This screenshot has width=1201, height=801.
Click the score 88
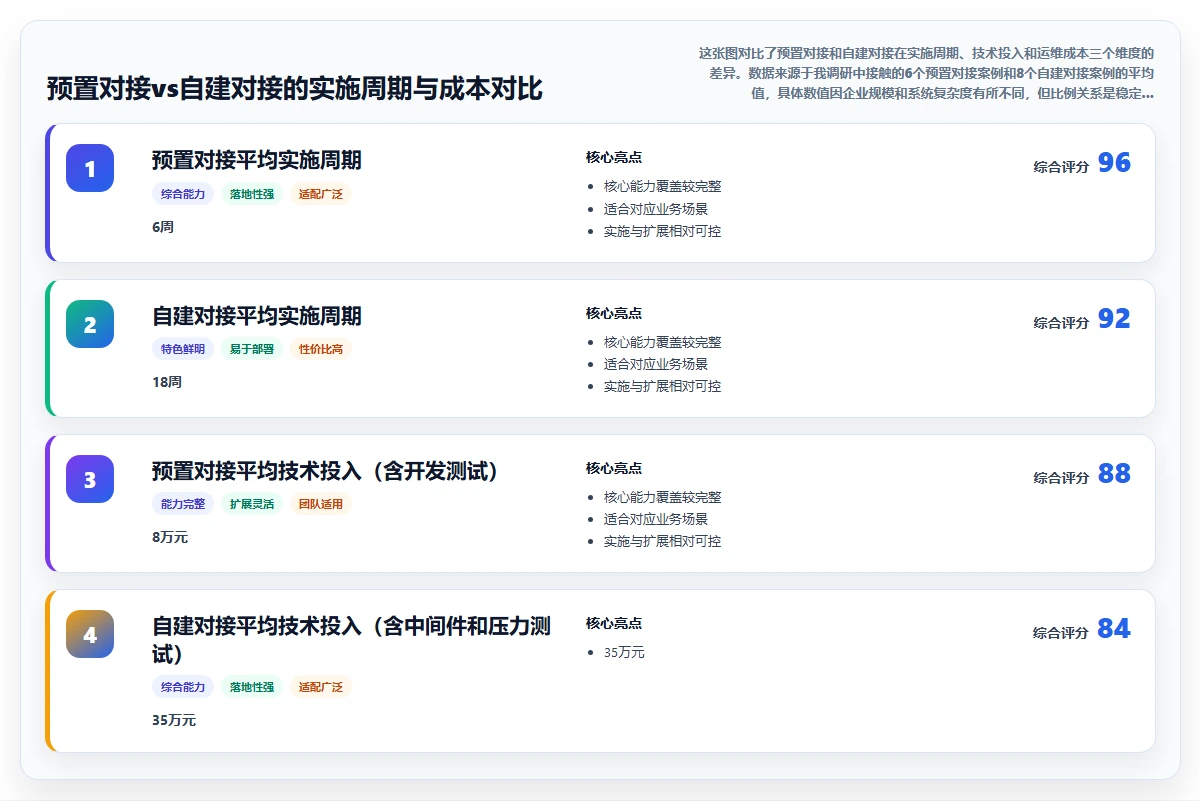1114,474
